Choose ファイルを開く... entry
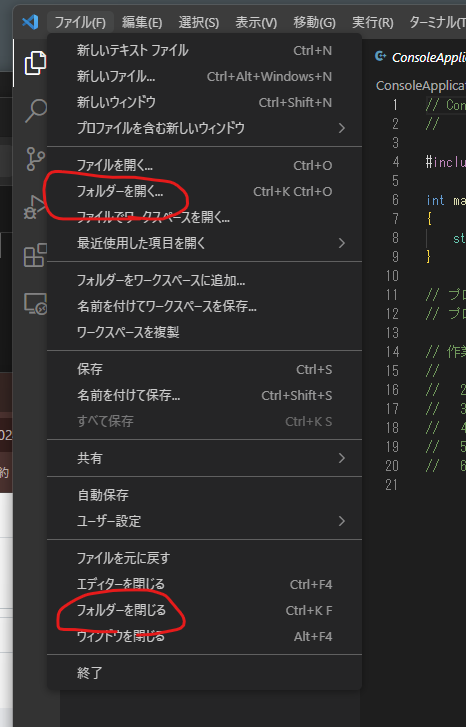 (204, 166)
